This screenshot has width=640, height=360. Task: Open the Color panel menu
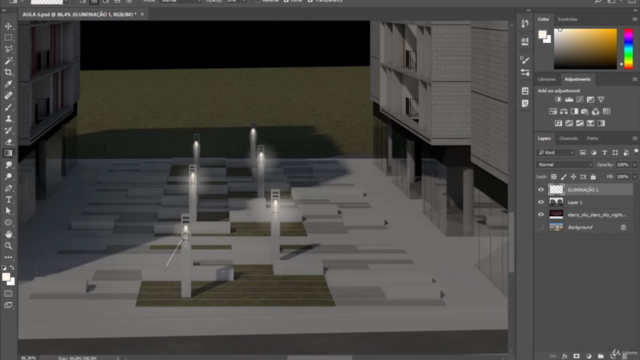tap(635, 19)
